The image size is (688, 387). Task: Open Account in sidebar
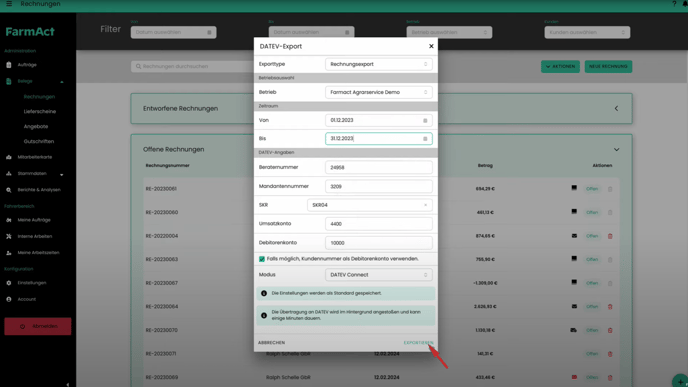click(x=26, y=299)
